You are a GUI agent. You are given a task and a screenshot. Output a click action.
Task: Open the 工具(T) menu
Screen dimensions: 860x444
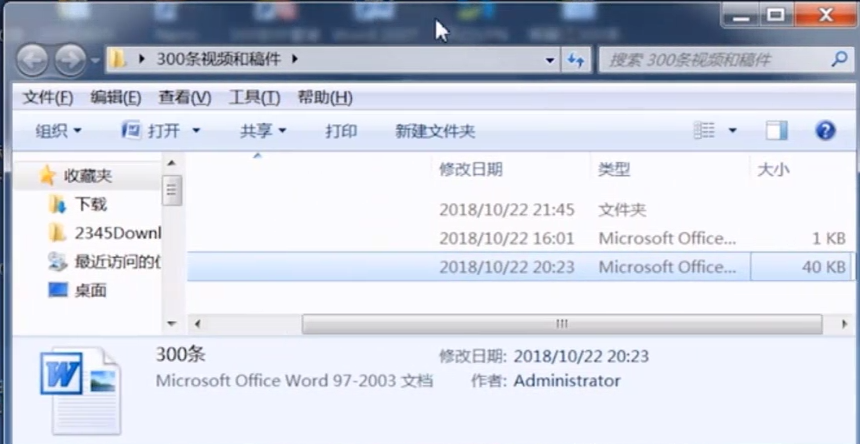[254, 98]
